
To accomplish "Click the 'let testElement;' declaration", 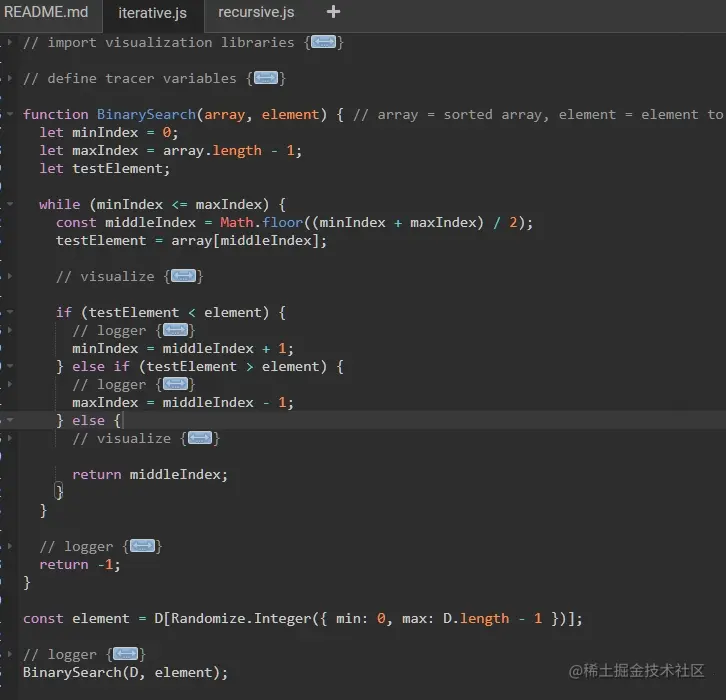I will coord(105,169).
